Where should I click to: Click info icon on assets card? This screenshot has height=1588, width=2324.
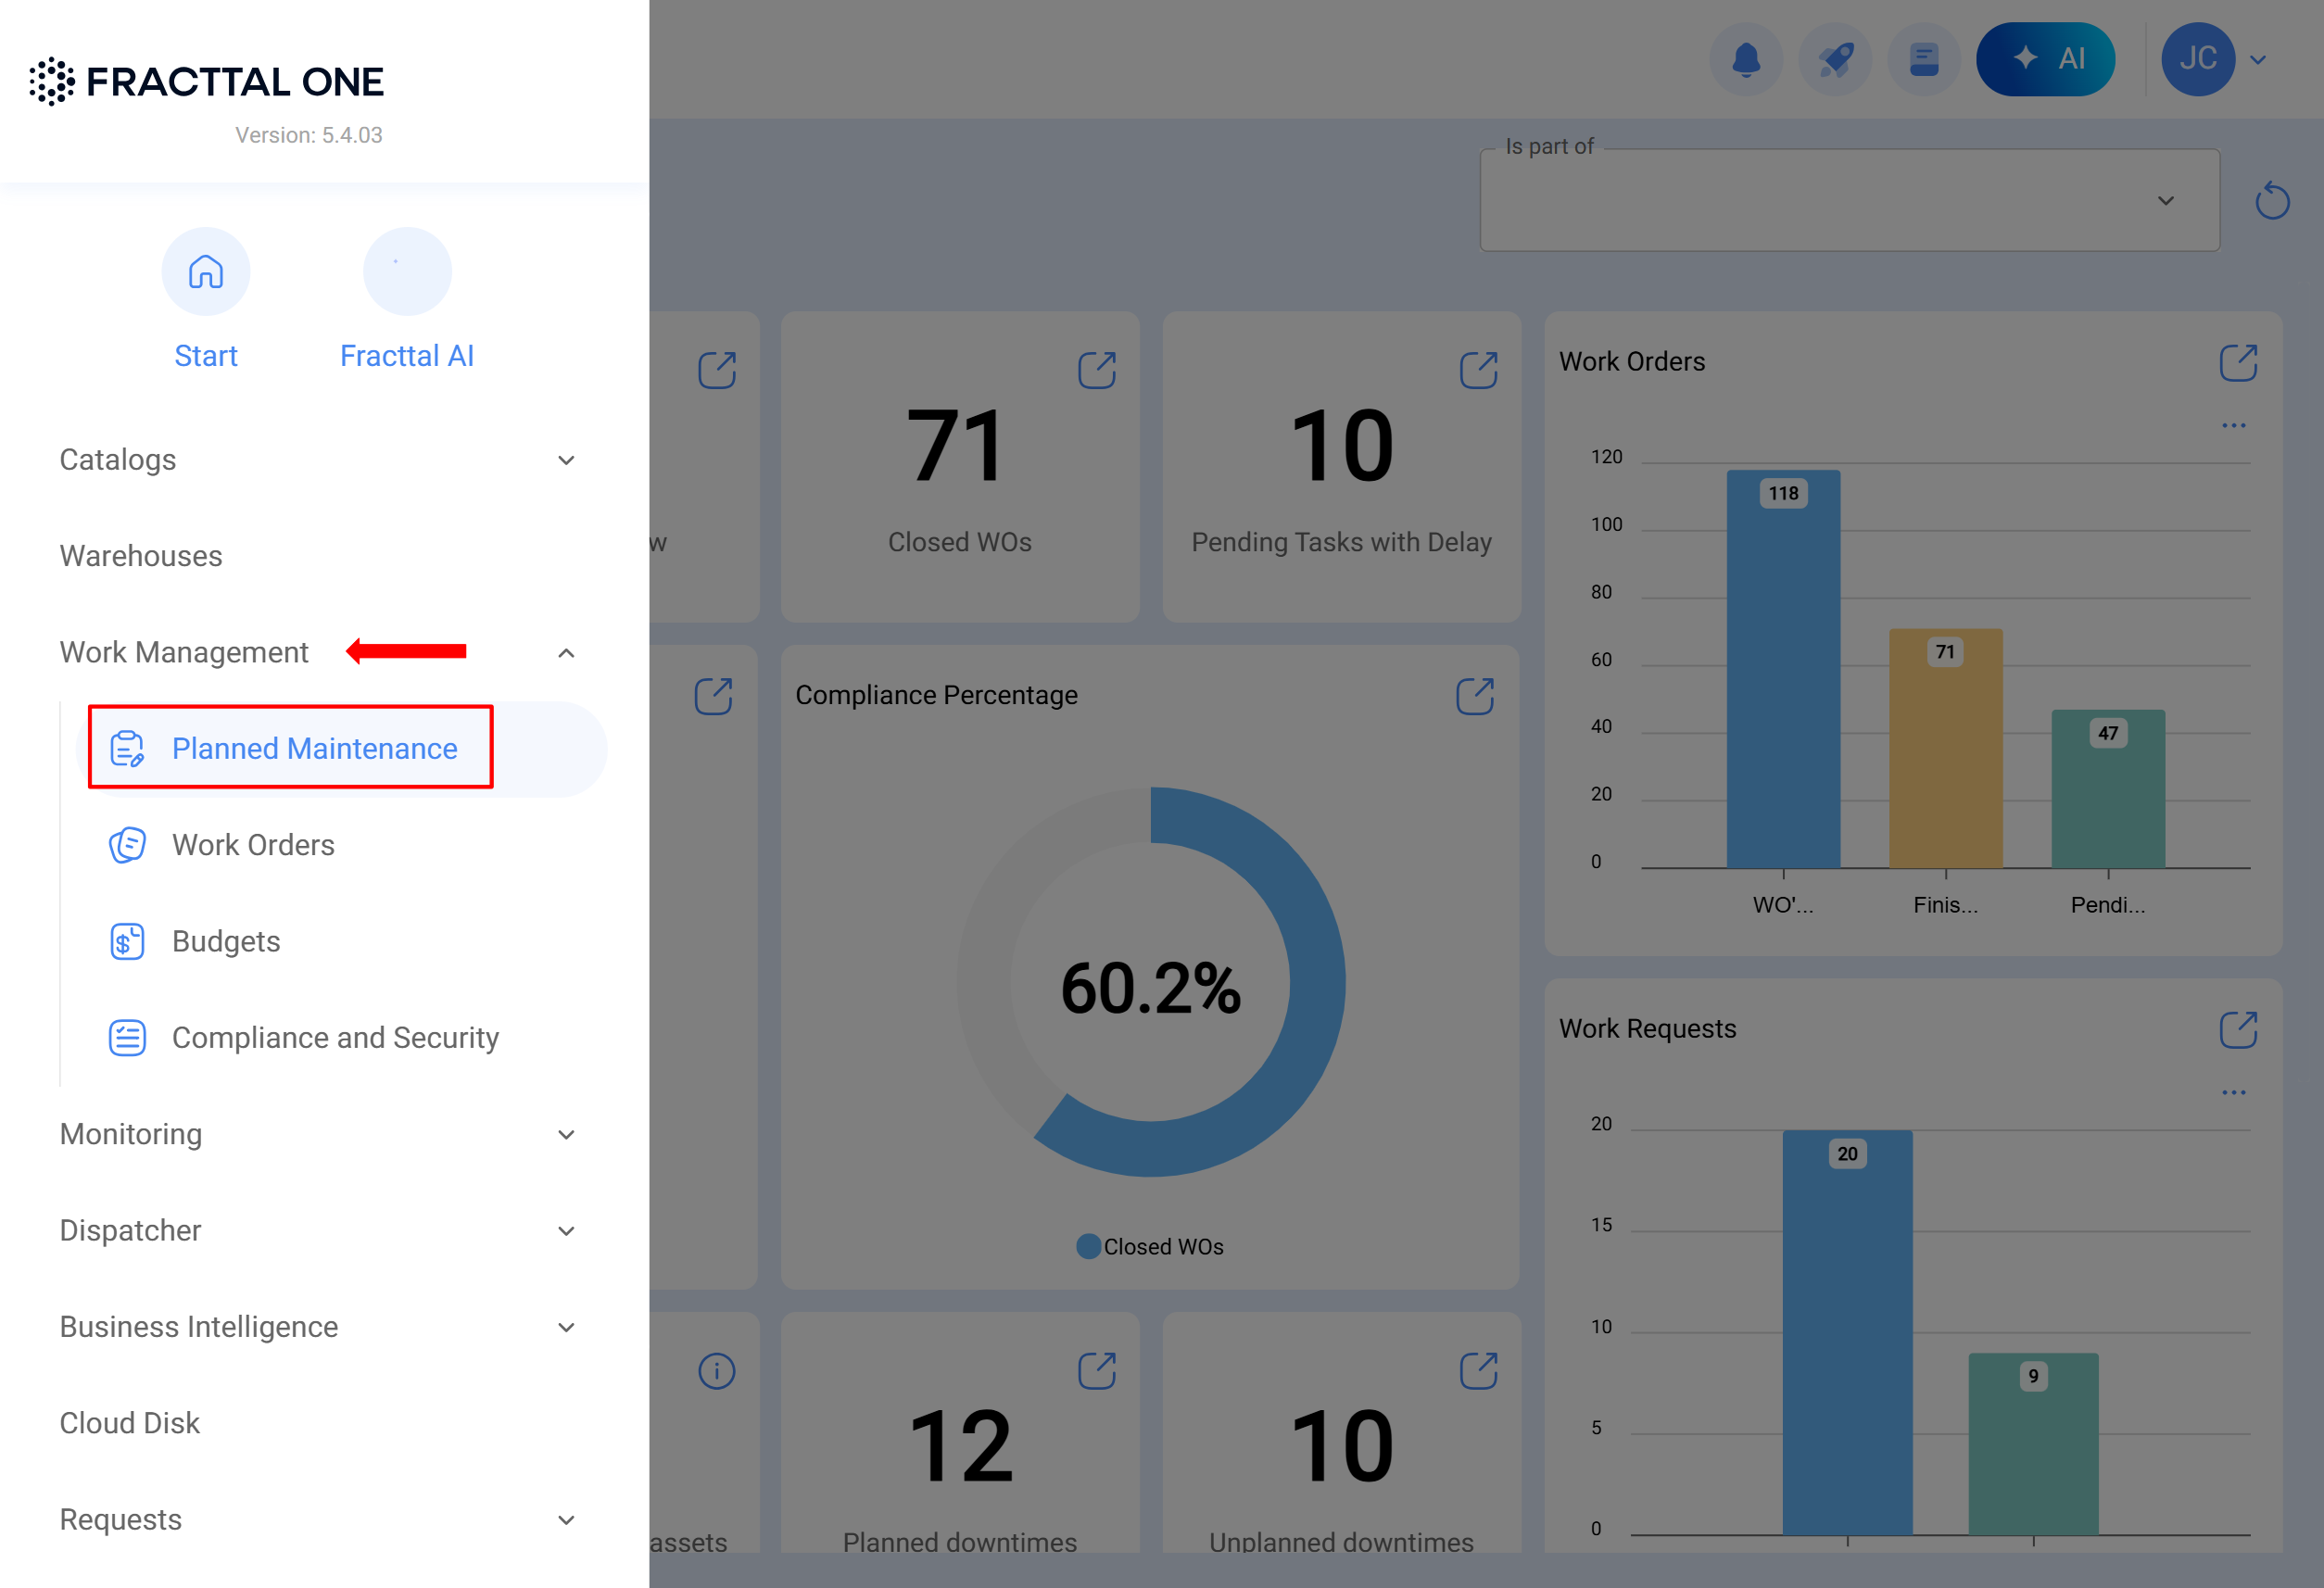pos(716,1371)
